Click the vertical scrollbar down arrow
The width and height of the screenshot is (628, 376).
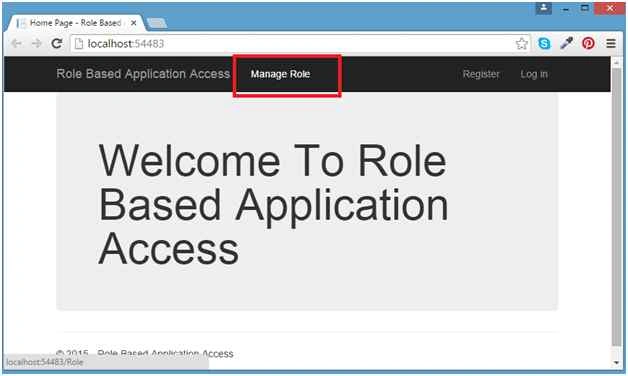coord(616,363)
